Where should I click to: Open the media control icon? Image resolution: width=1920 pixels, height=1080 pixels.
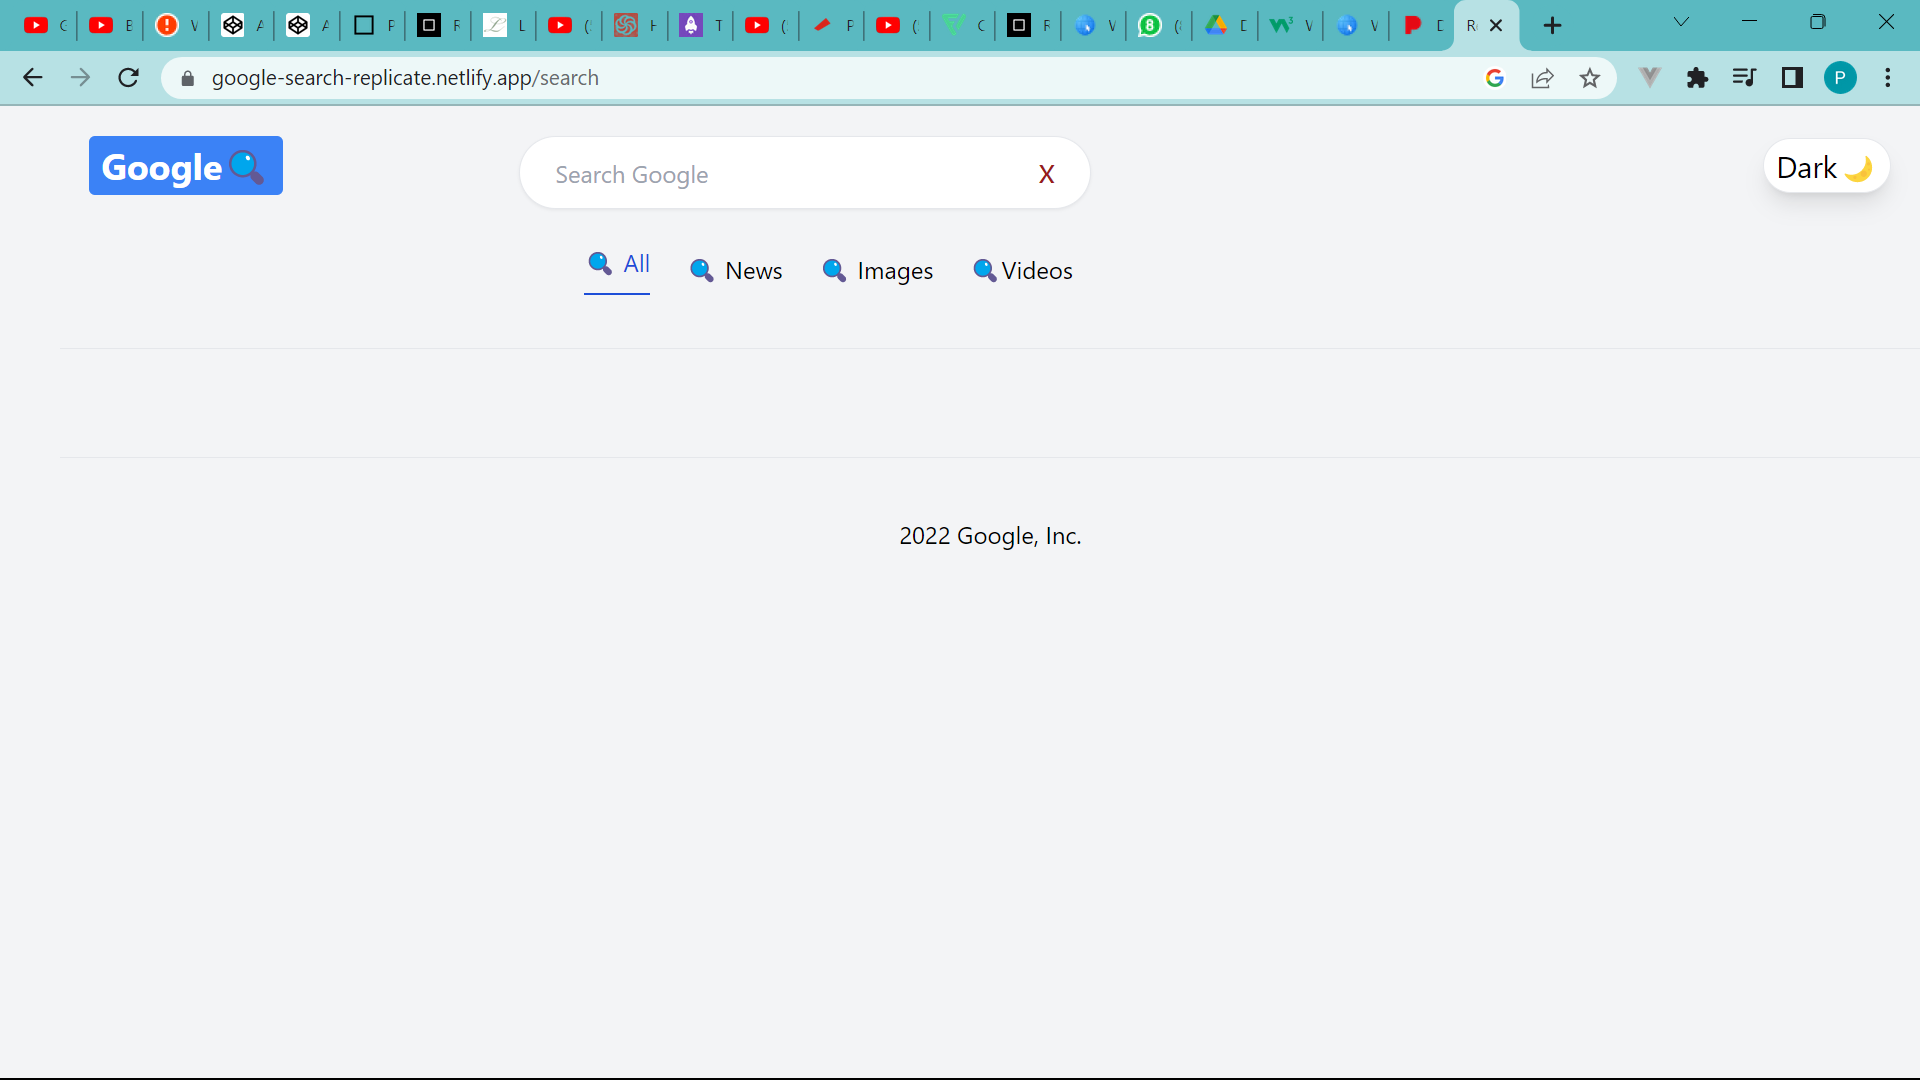[x=1744, y=78]
